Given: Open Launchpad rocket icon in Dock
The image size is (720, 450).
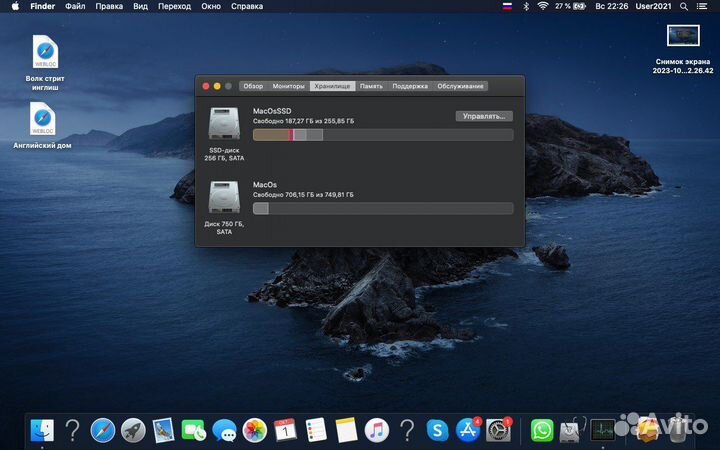Looking at the screenshot, I should coord(133,430).
